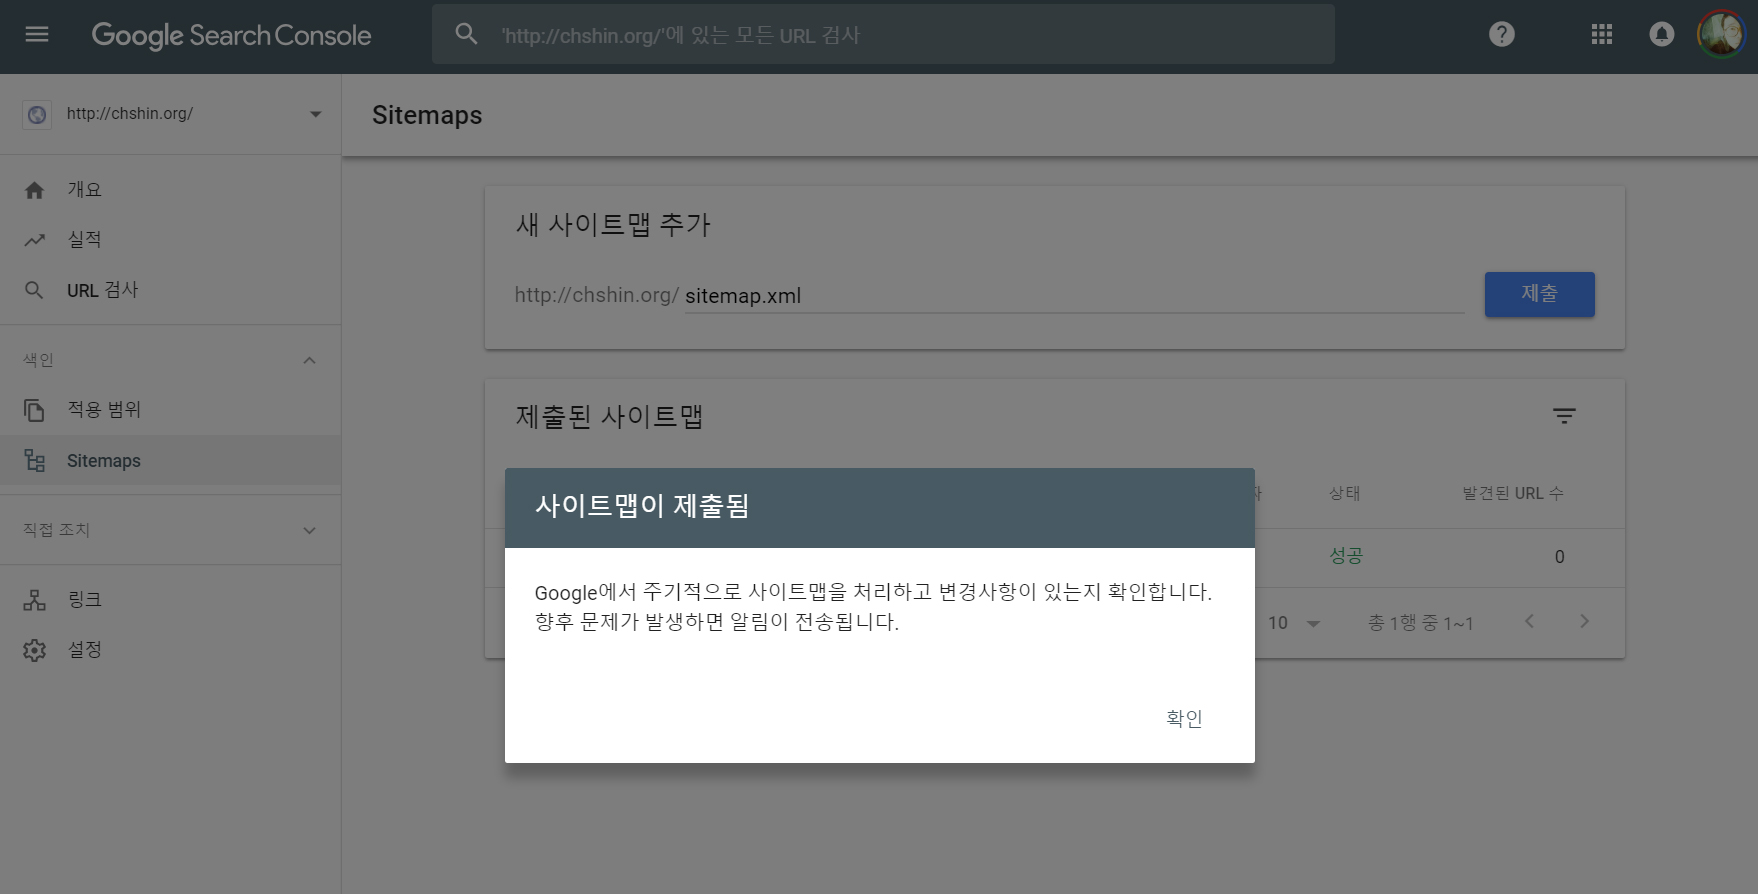This screenshot has height=894, width=1758.
Task: View notifications bell icon
Action: (1661, 34)
